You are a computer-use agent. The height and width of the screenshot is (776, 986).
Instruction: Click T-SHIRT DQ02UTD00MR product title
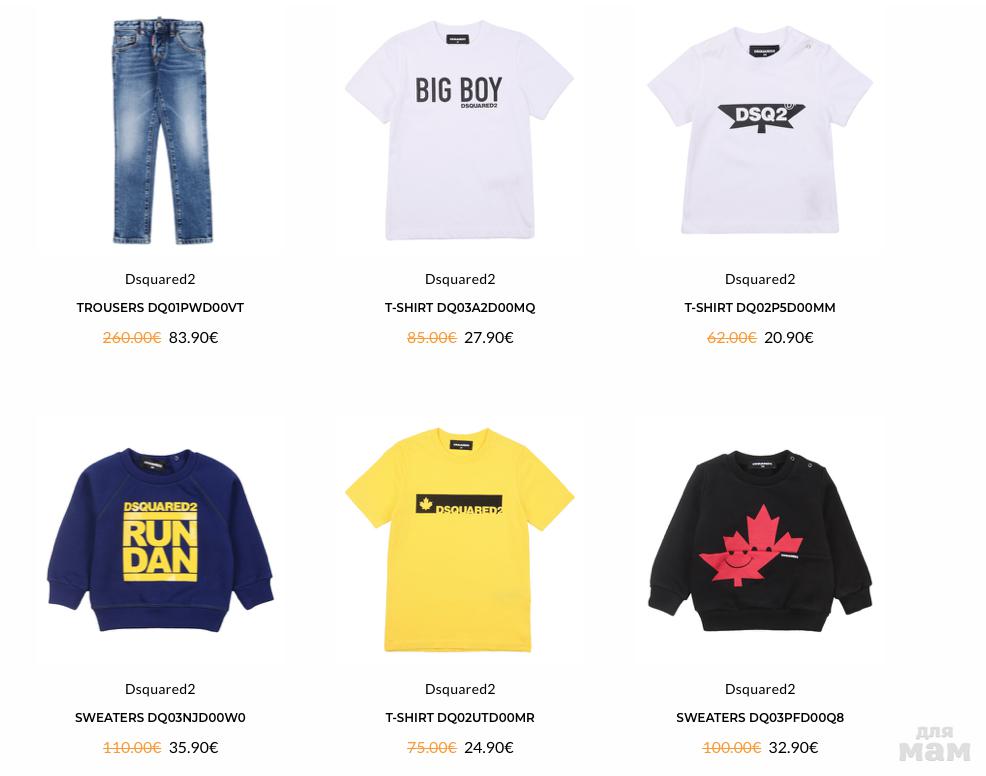click(460, 718)
